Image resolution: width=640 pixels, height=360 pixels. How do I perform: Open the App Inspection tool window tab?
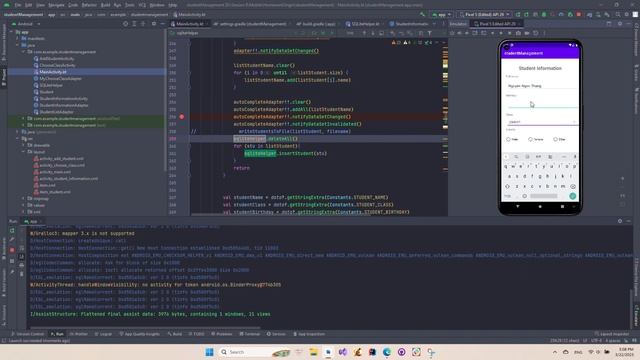tap(309, 334)
